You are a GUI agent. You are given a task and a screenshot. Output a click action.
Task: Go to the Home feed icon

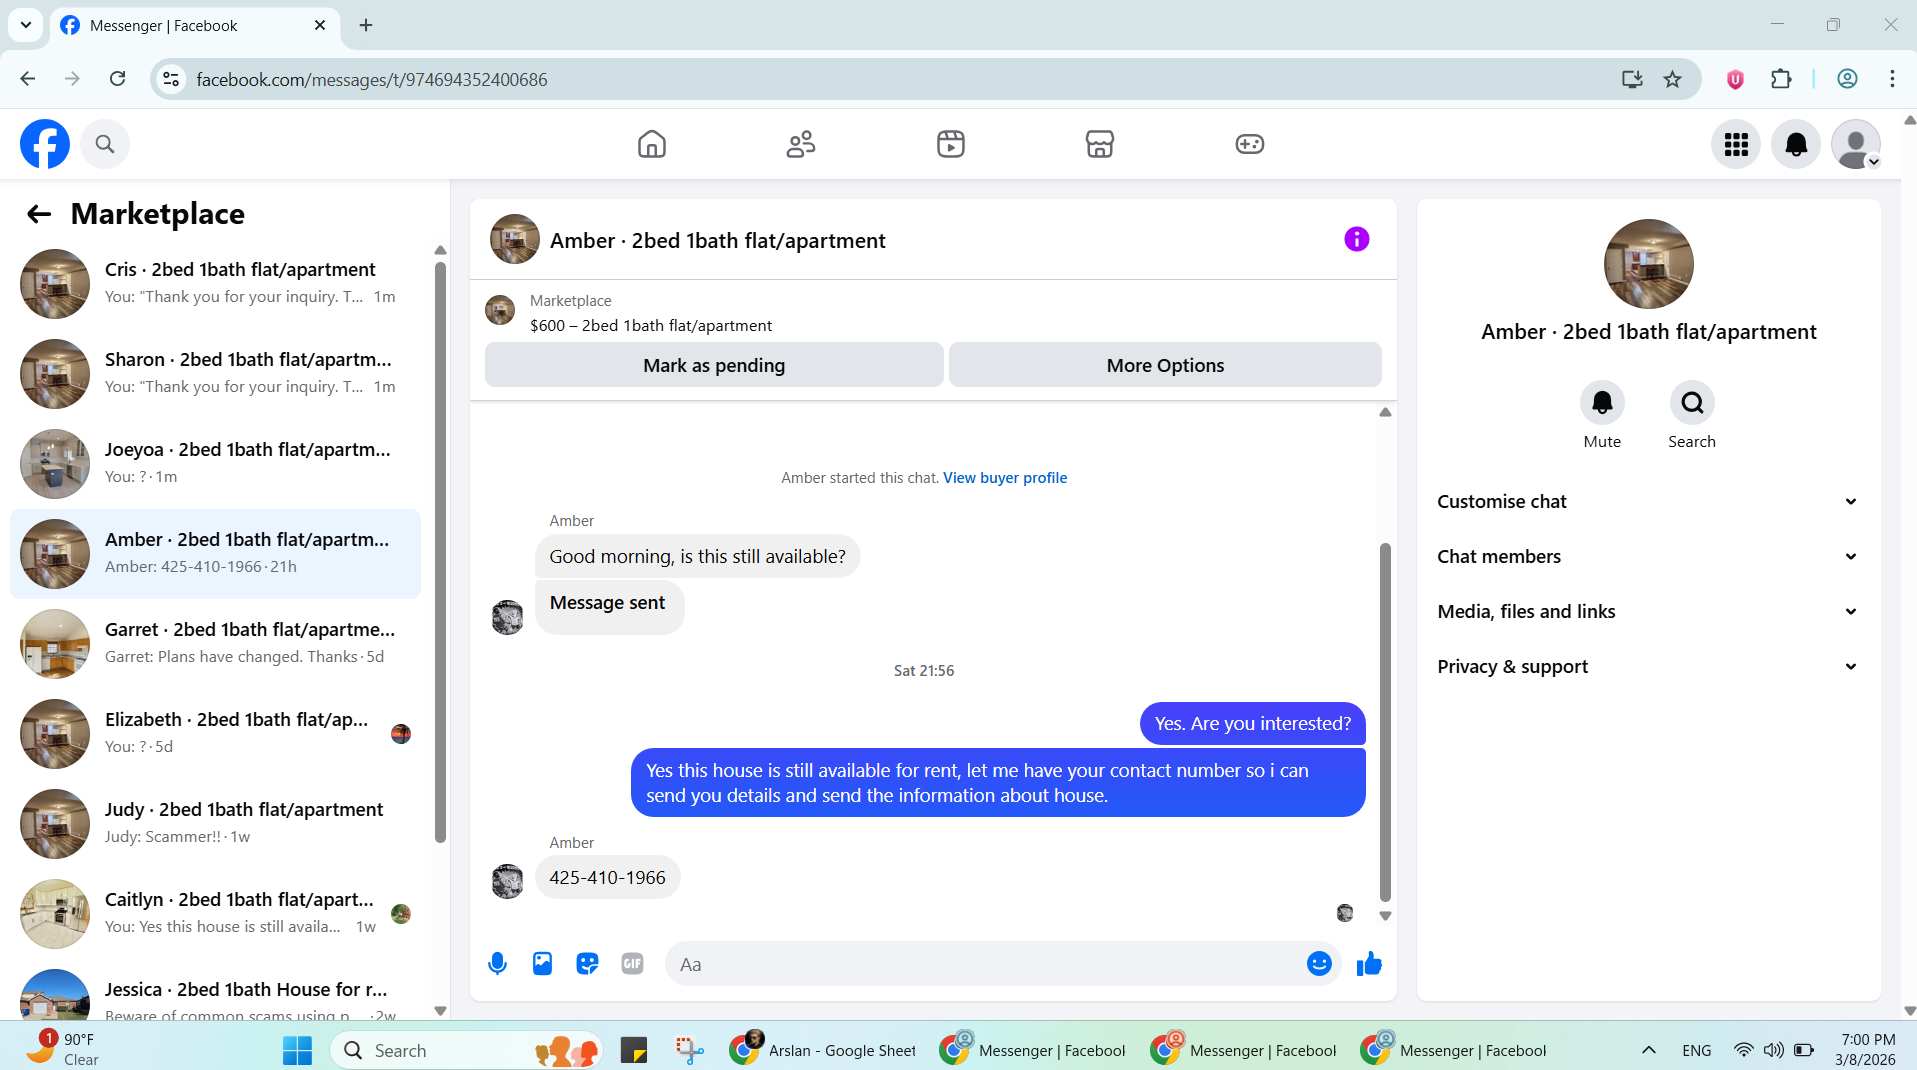tap(652, 144)
